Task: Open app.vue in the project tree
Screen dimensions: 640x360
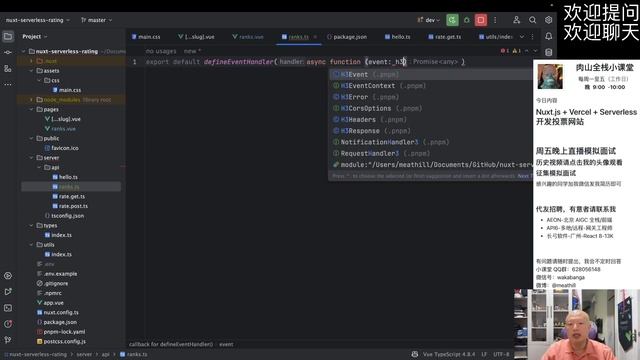Action: point(50,303)
